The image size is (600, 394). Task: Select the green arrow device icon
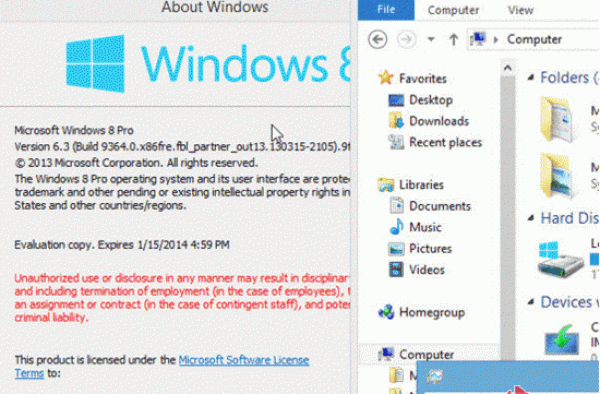(x=561, y=339)
